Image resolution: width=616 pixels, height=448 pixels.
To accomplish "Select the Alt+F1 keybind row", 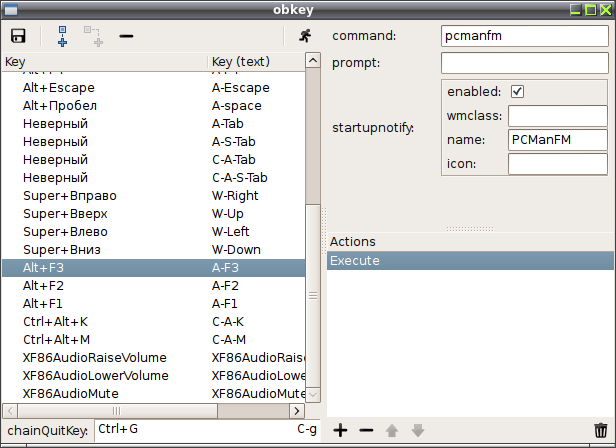I will (154, 304).
